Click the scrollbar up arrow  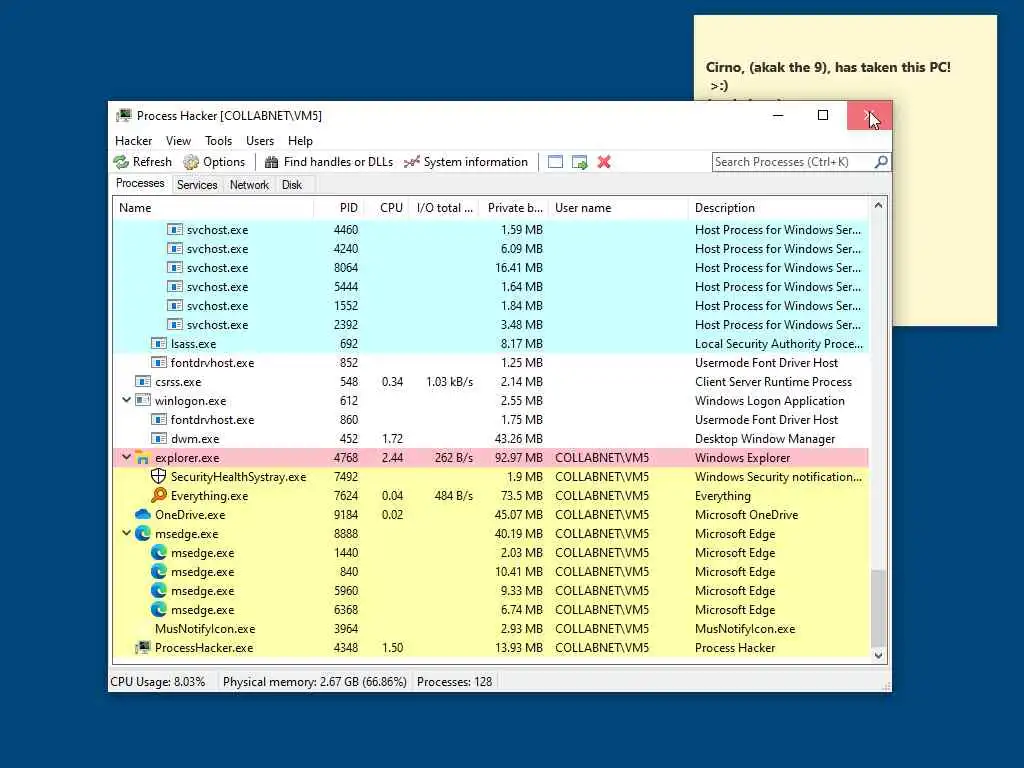click(878, 206)
